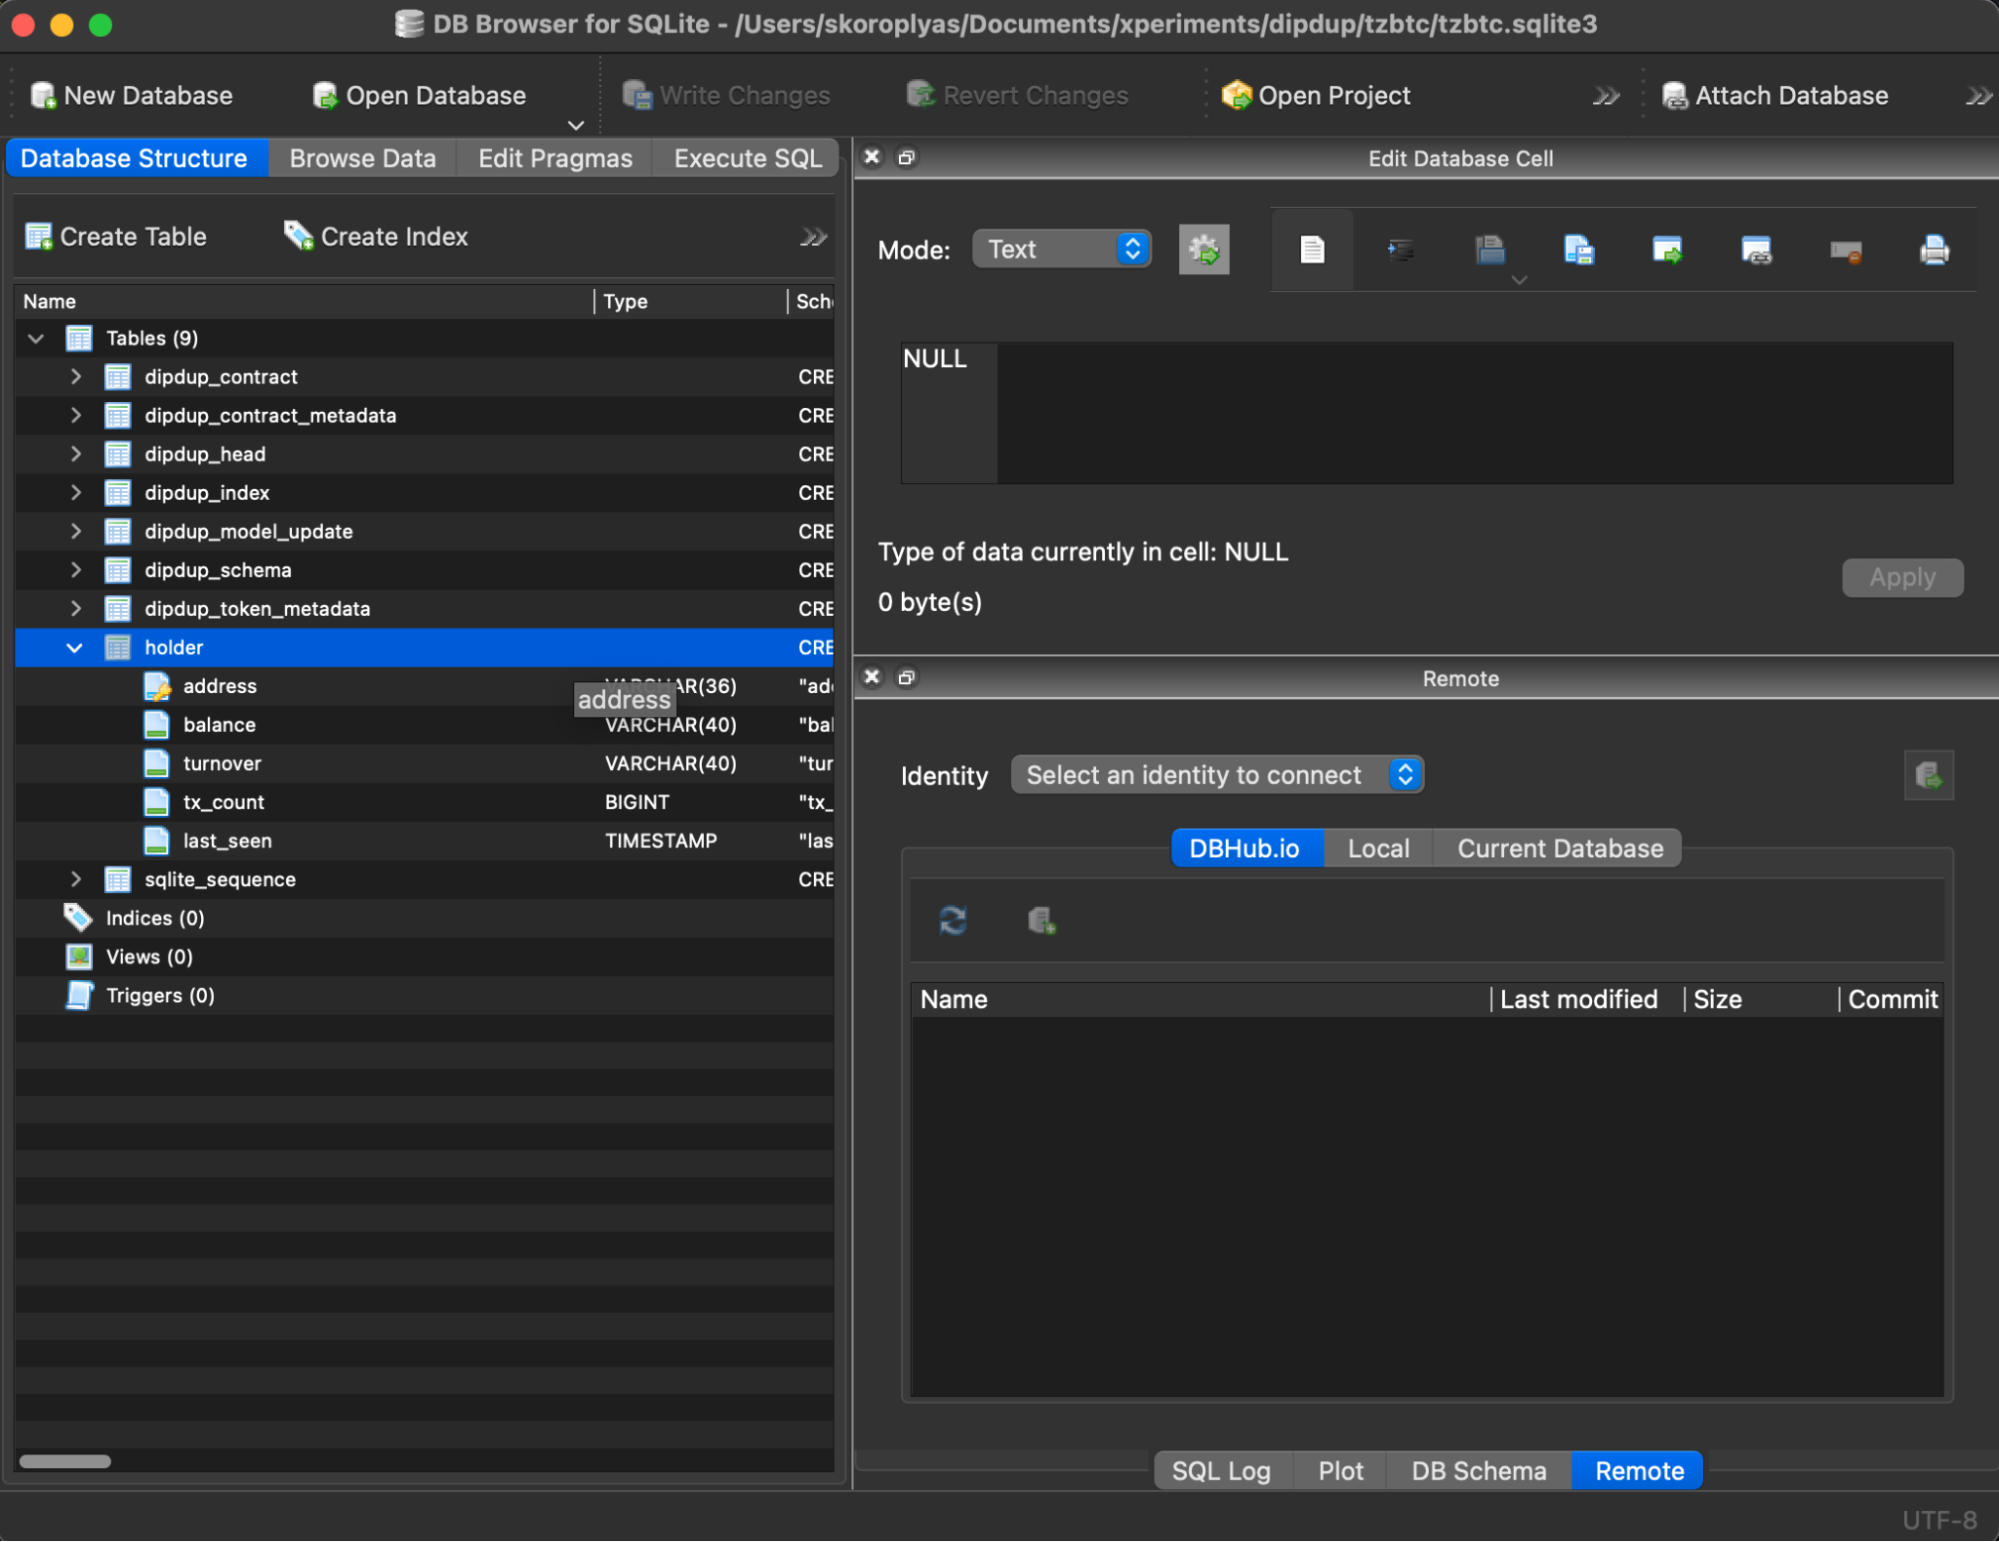Toggle word wrap in cell editor
Viewport: 1999px width, 1542px height.
tap(1312, 250)
